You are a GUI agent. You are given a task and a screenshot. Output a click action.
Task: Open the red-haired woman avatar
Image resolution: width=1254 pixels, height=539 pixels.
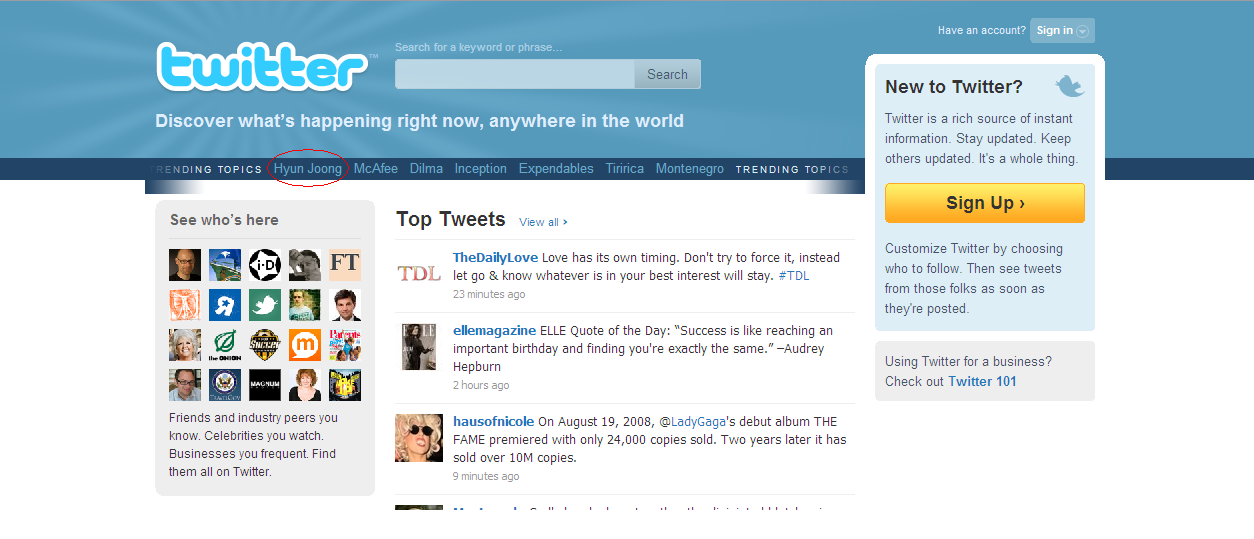click(305, 385)
